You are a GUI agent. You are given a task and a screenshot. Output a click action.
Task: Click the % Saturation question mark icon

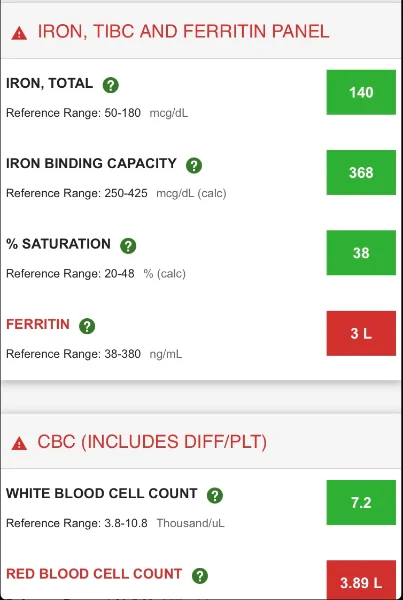(128, 246)
